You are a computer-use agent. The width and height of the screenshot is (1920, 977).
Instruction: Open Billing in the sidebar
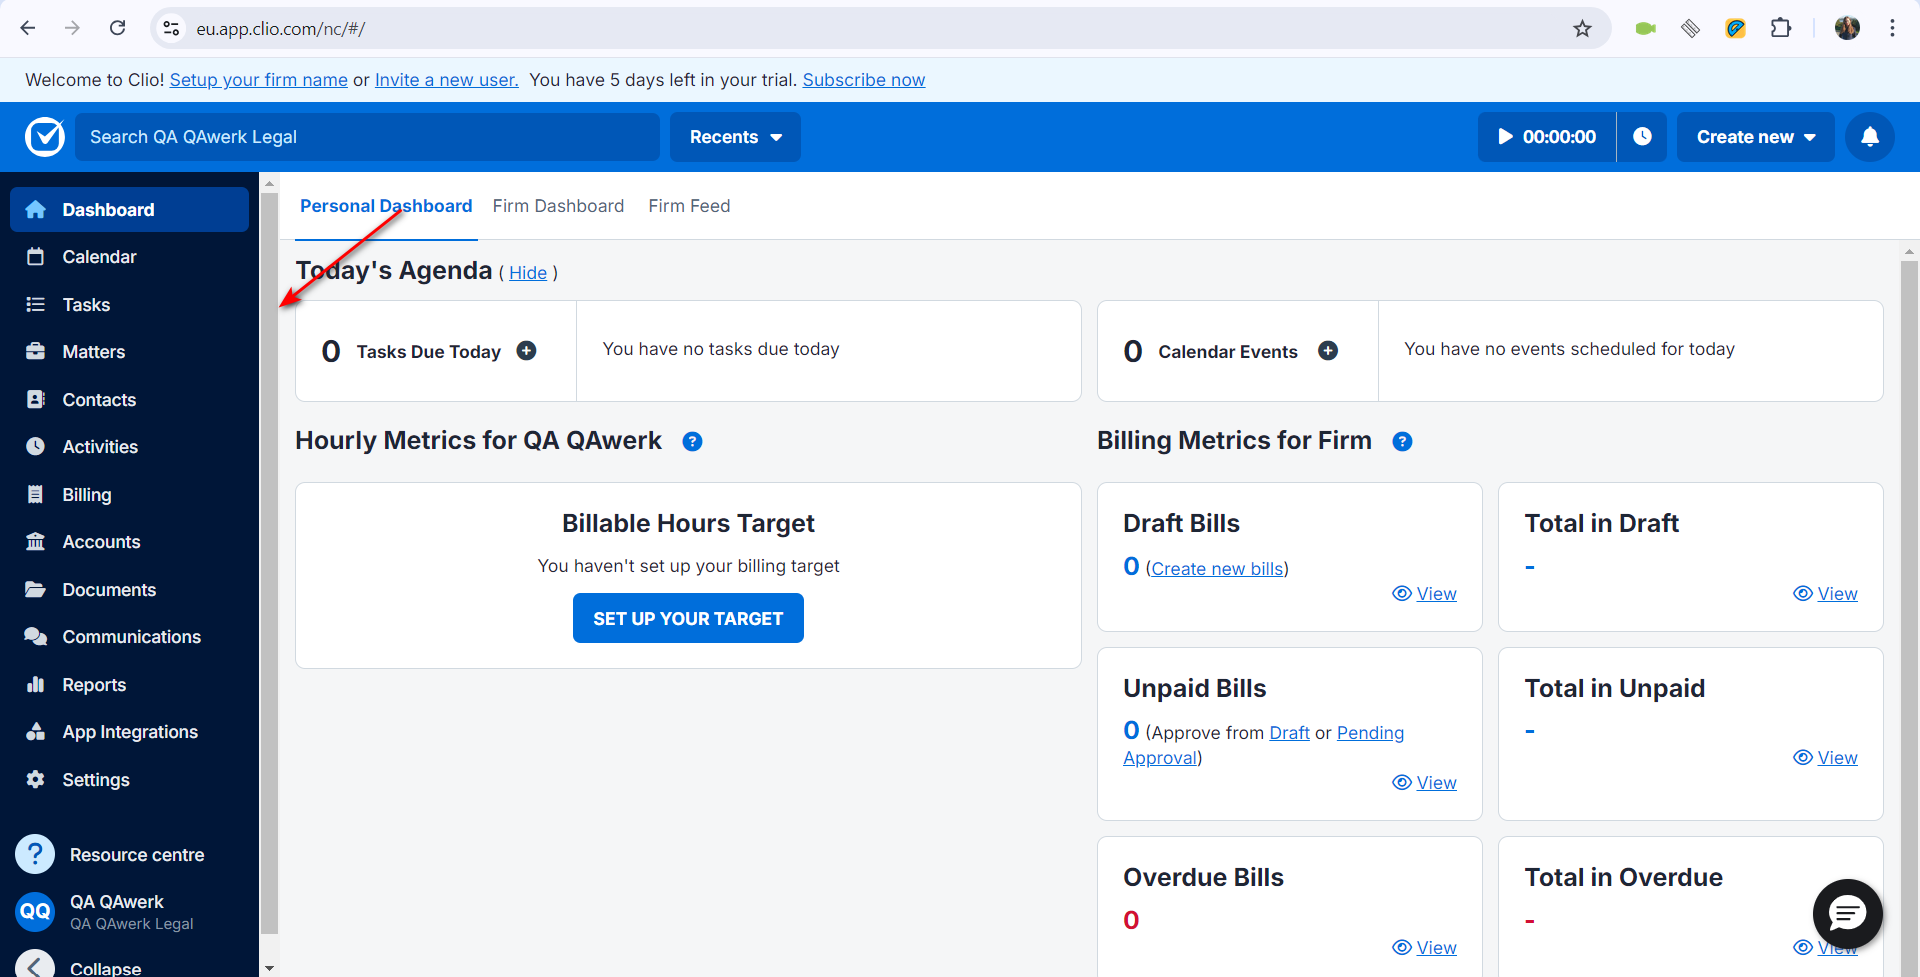pos(130,495)
